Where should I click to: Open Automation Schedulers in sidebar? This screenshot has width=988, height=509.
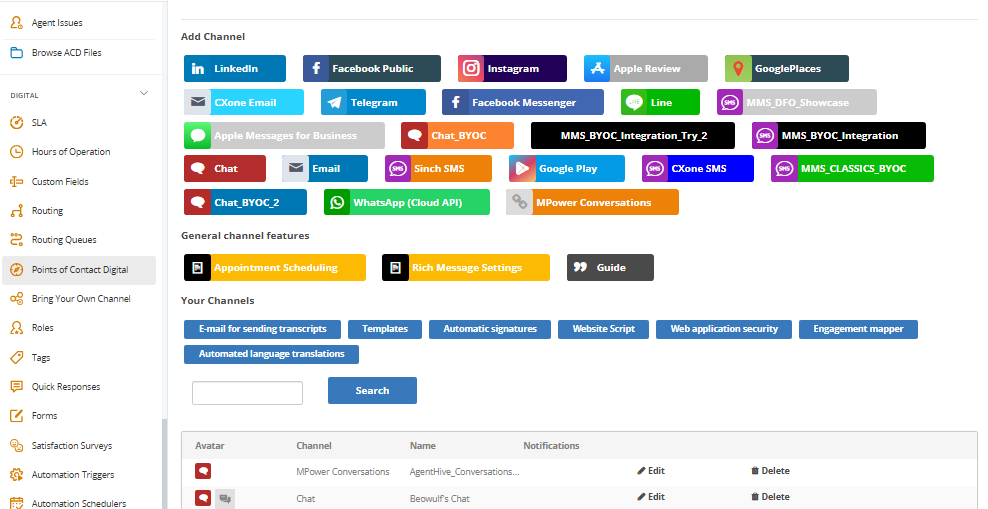click(79, 503)
